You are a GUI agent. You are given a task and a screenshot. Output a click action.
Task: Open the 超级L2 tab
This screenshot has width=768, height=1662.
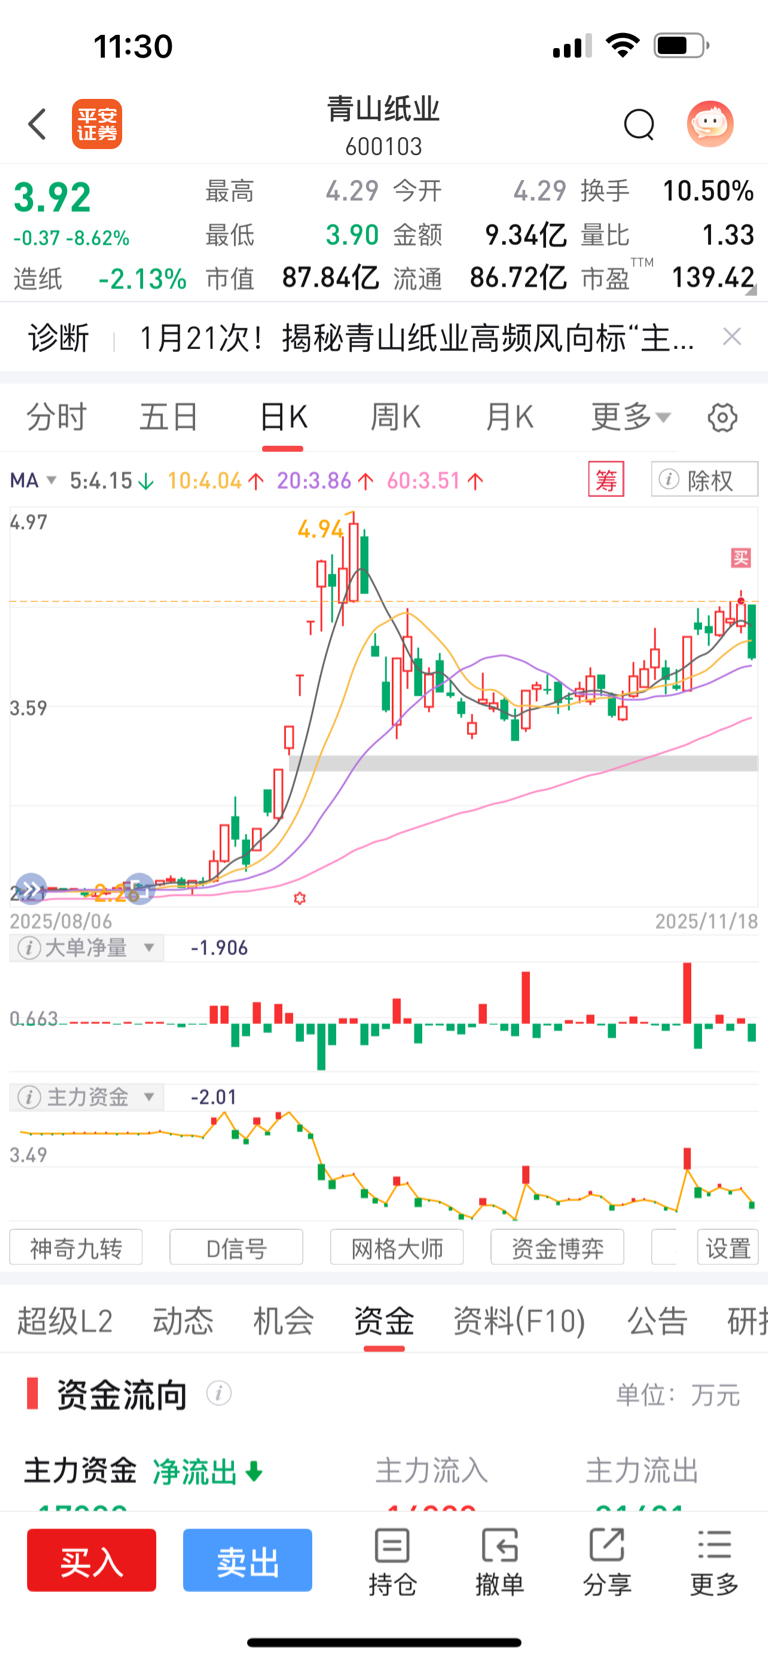pyautogui.click(x=65, y=1321)
